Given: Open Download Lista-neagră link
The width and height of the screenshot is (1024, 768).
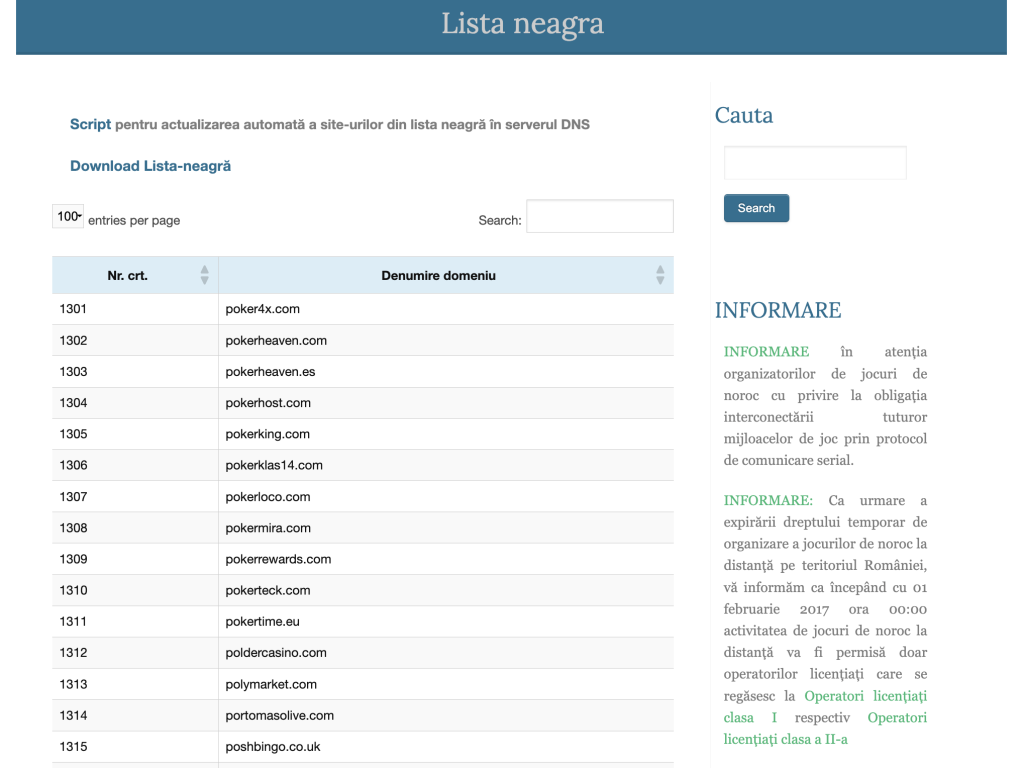Looking at the screenshot, I should tap(150, 166).
